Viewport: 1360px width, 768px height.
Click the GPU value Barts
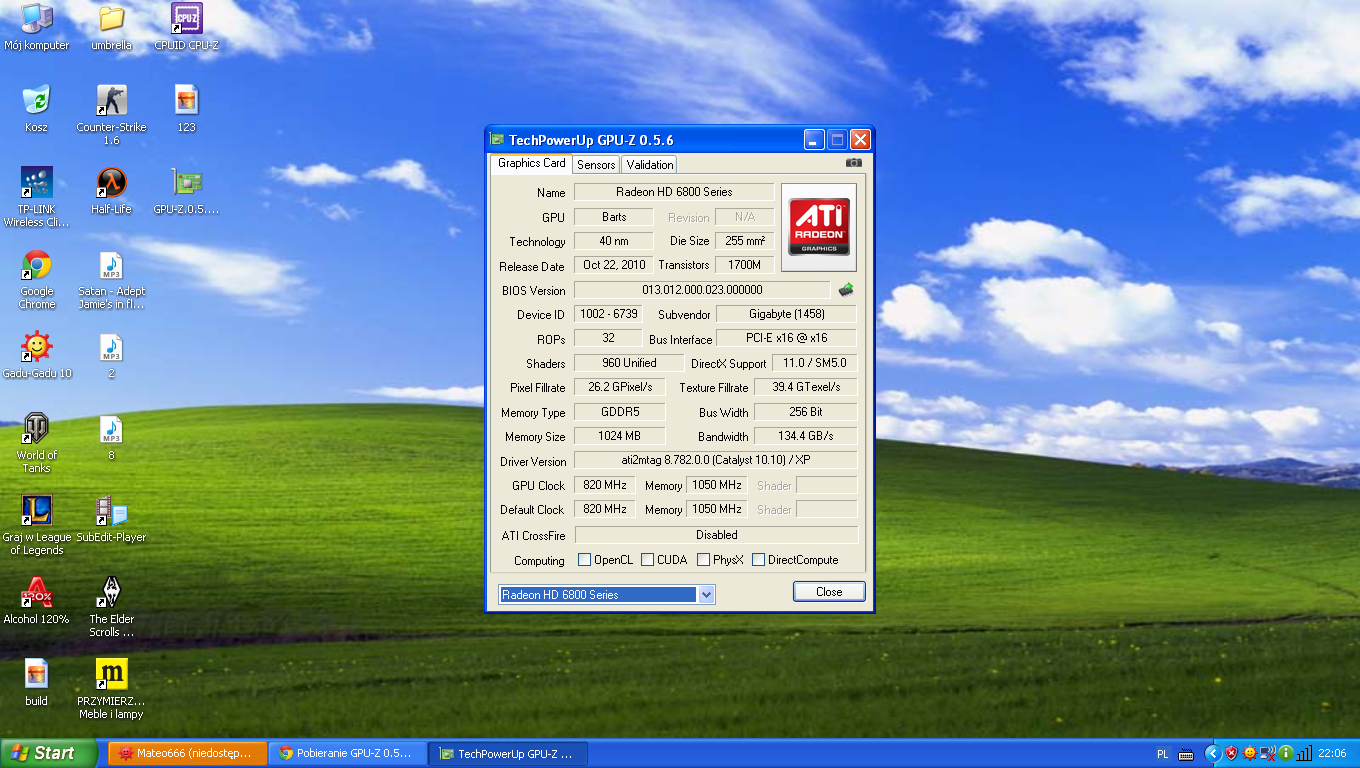point(614,217)
